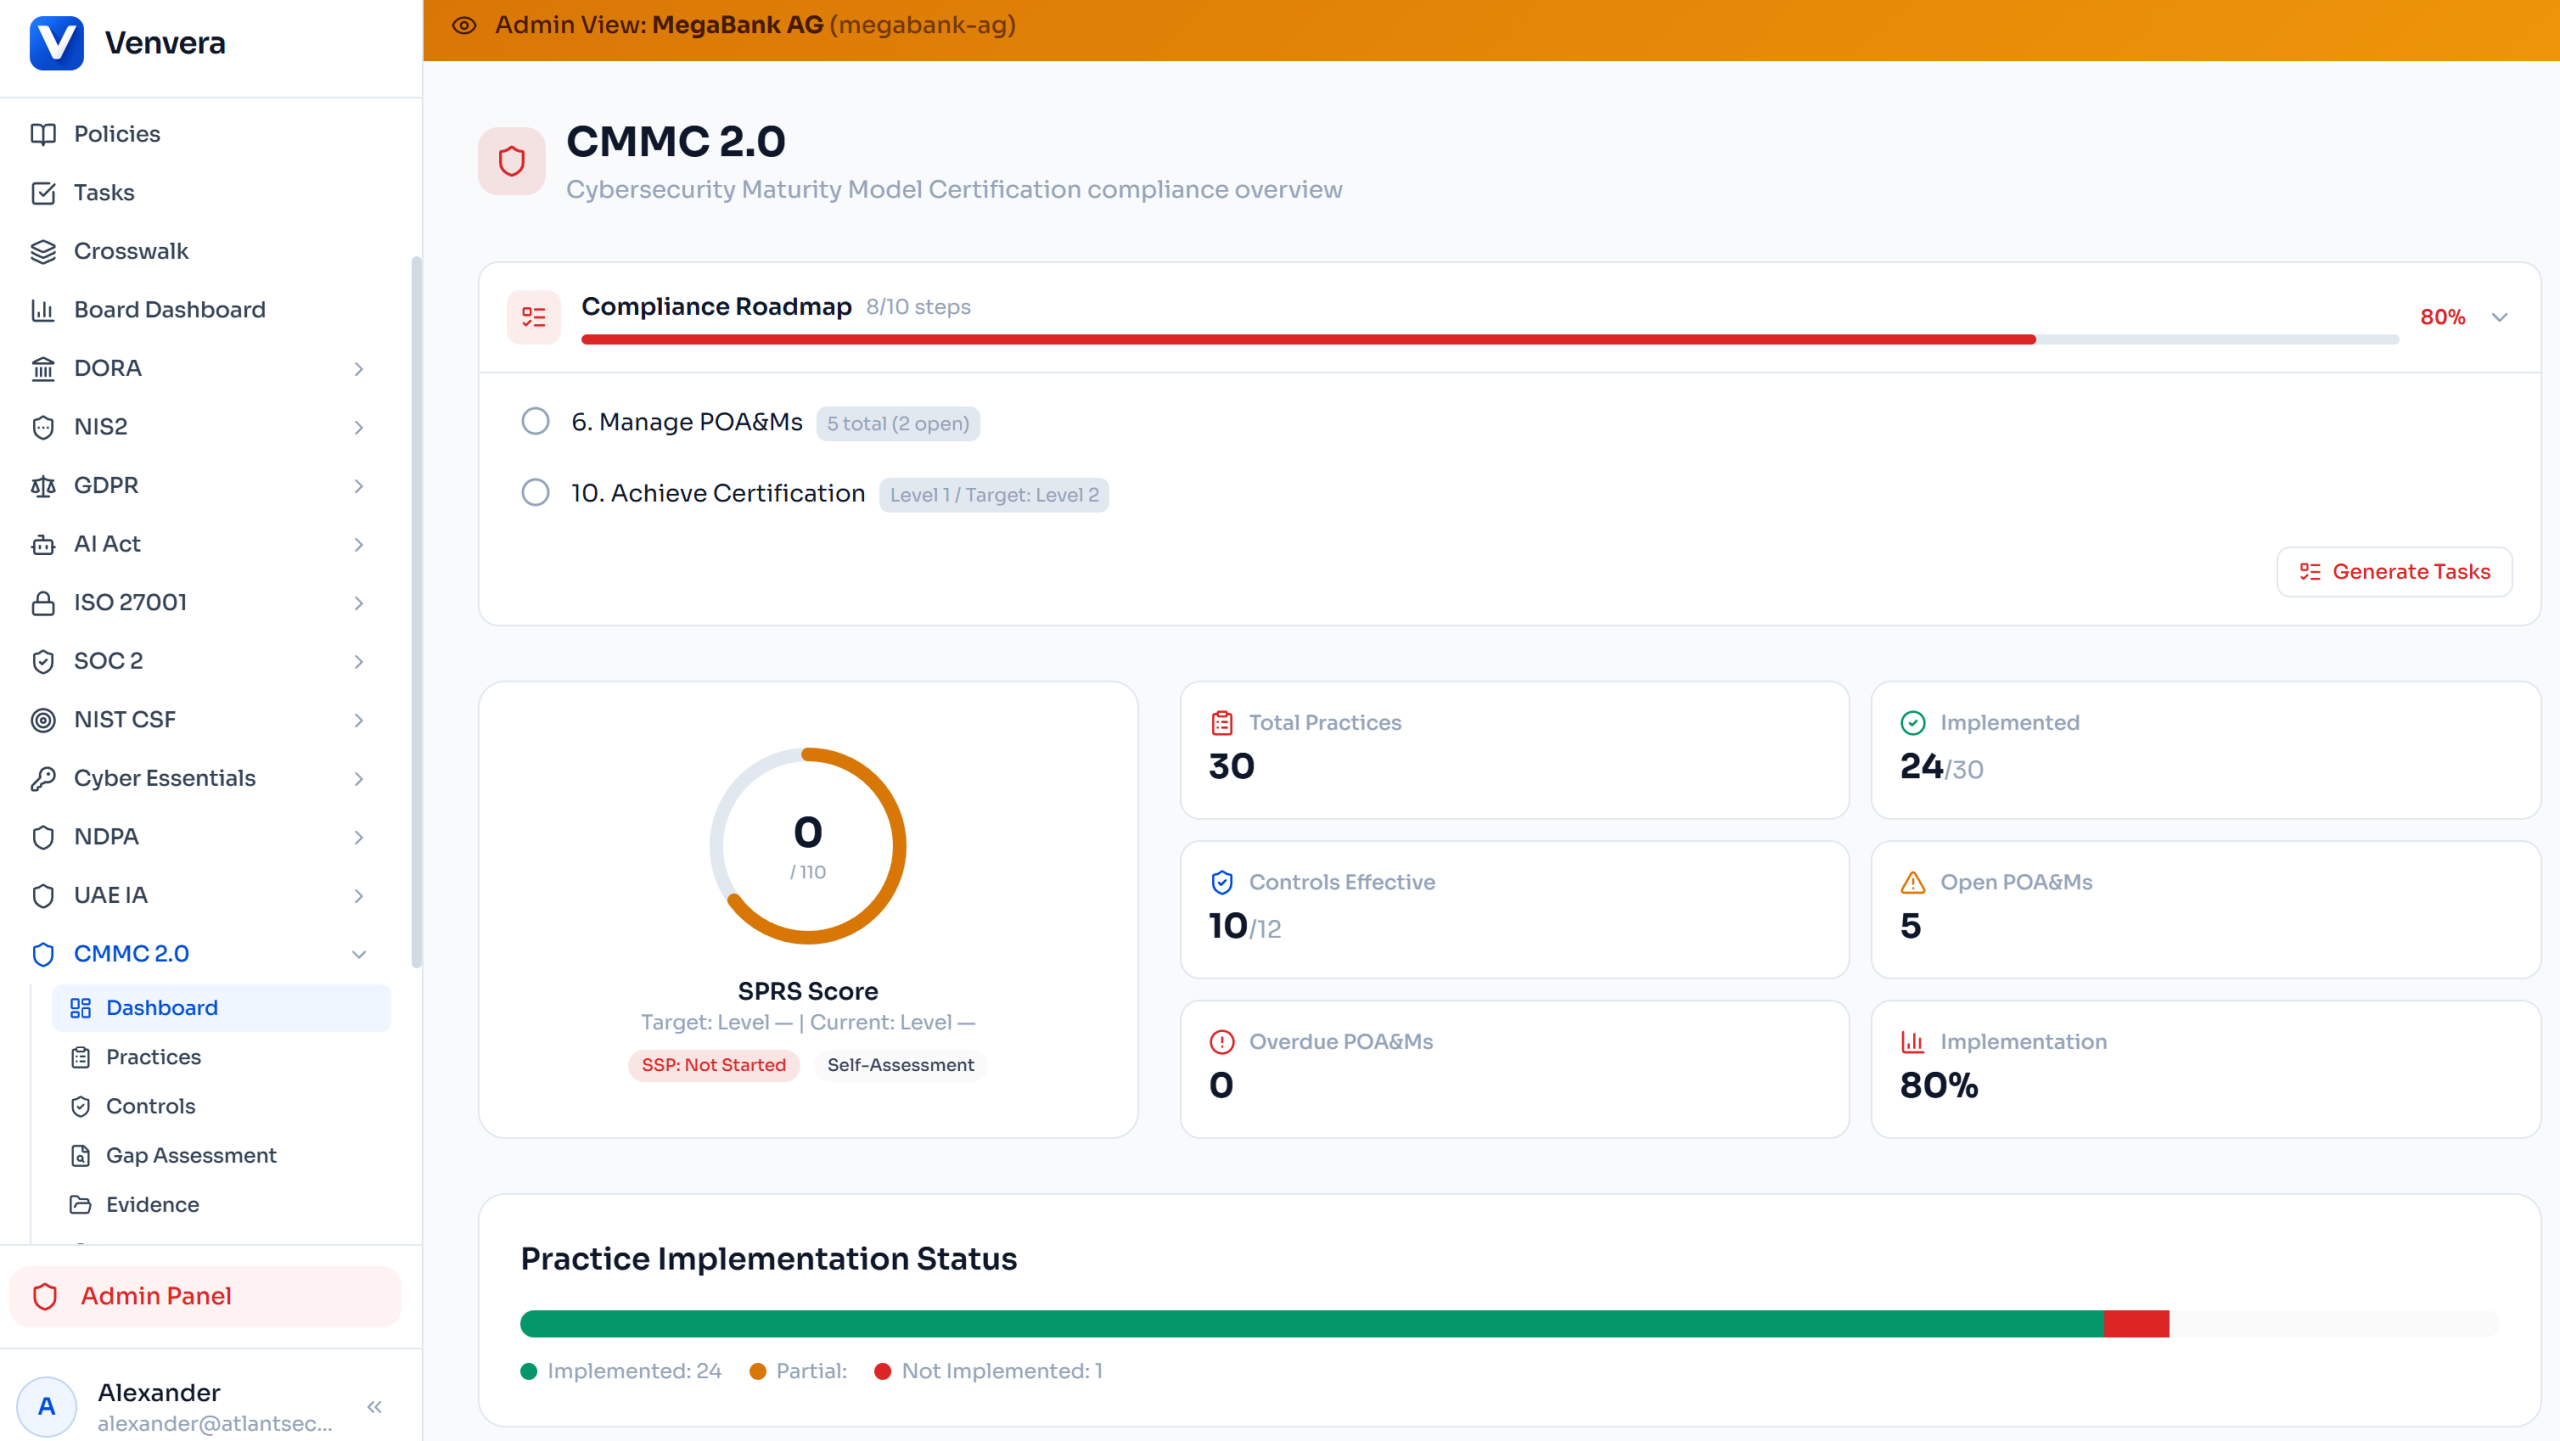Viewport: 2560px width, 1441px height.
Task: Click the Open POA&Ms warning triangle icon
Action: (1912, 882)
